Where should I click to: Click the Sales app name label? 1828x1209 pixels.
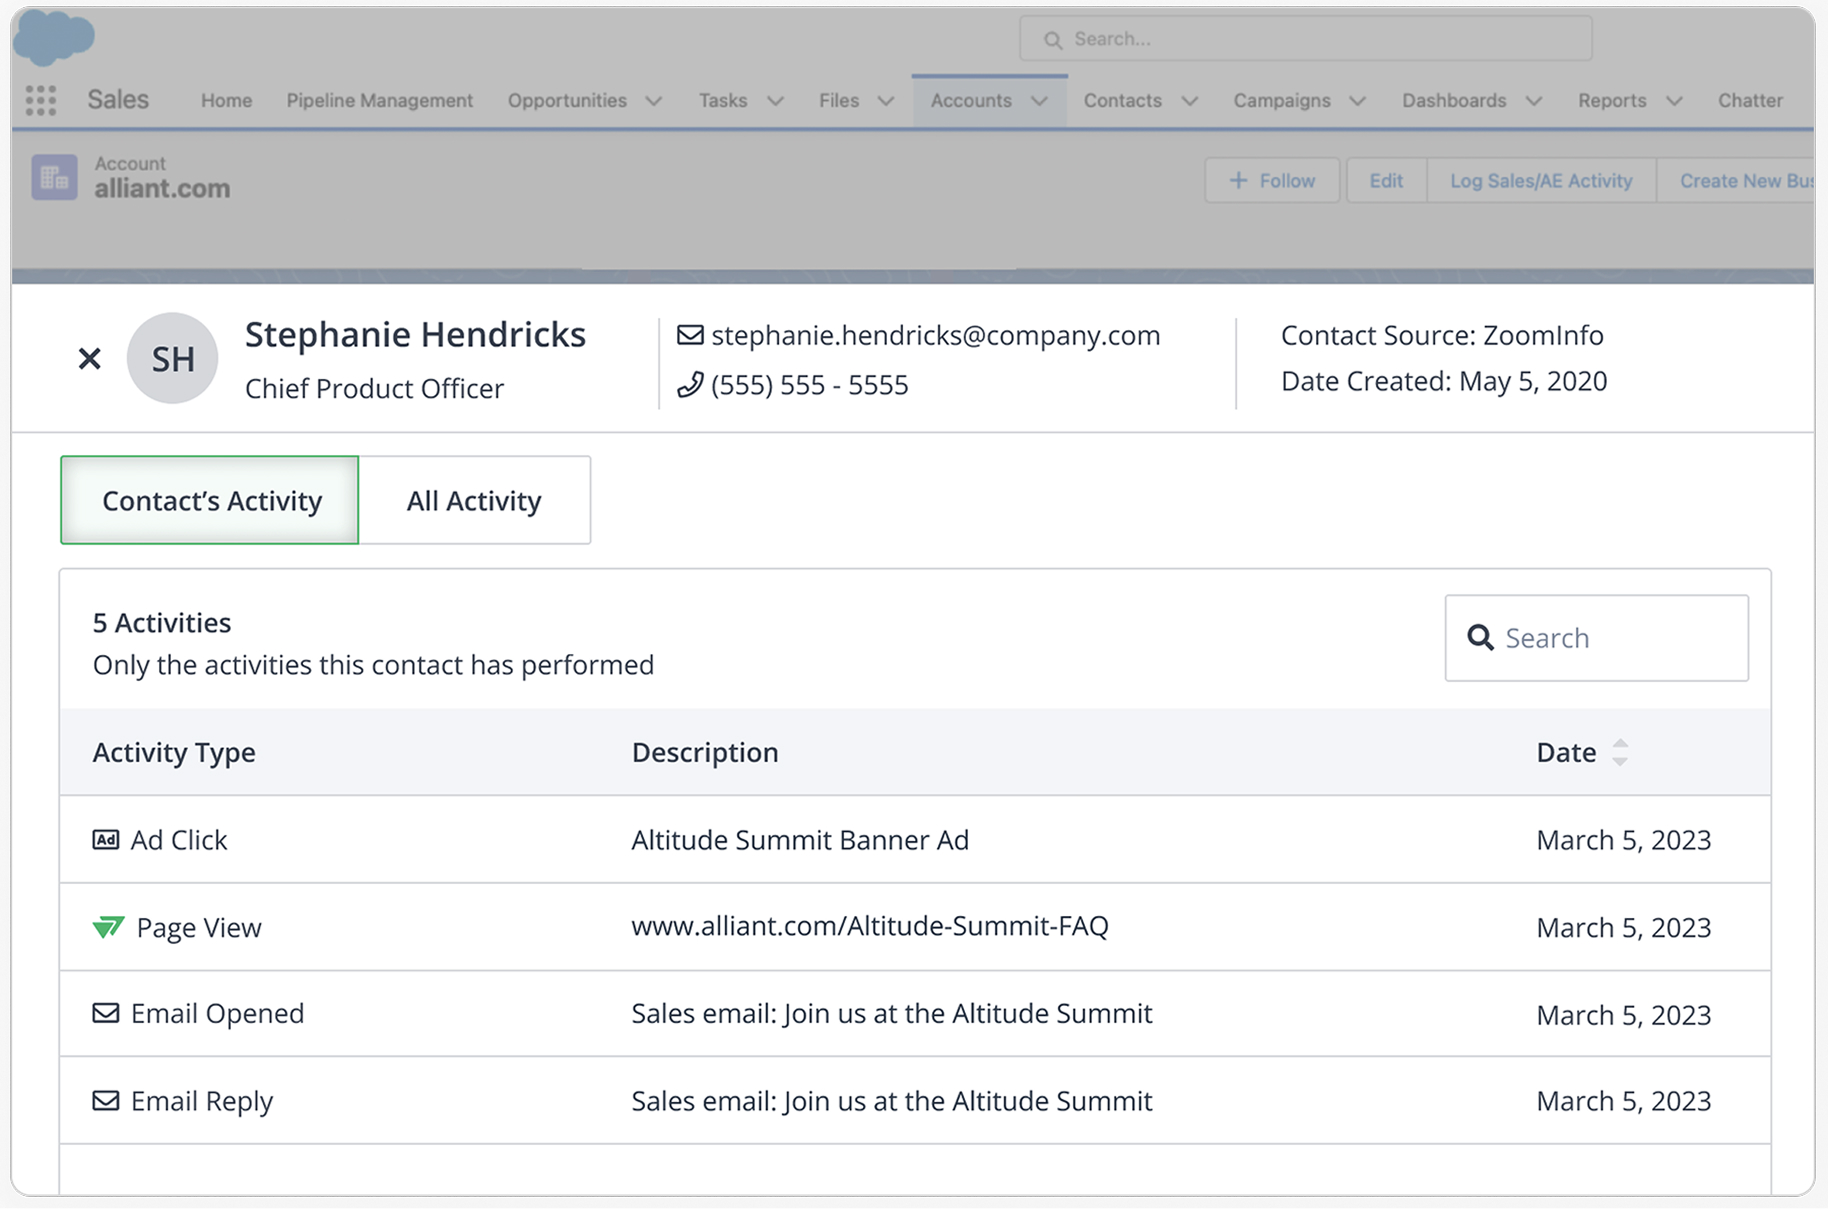point(118,99)
